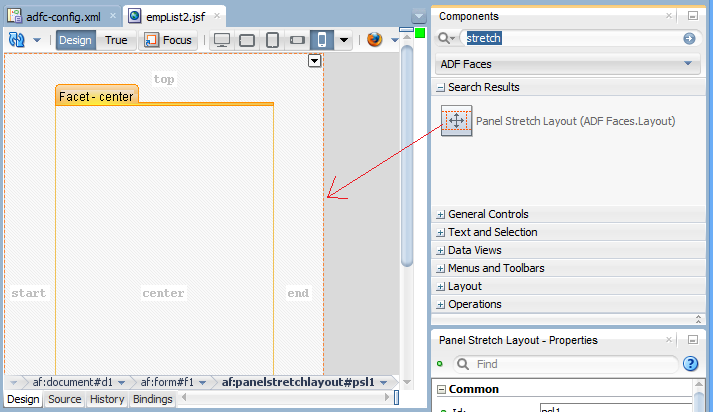Open the browser selection dropdown arrow
This screenshot has height=412, width=713.
[x=394, y=40]
